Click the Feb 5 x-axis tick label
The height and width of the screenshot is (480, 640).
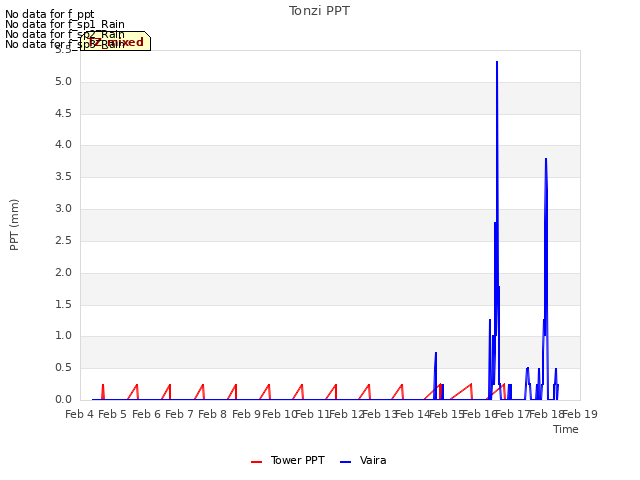(113, 414)
